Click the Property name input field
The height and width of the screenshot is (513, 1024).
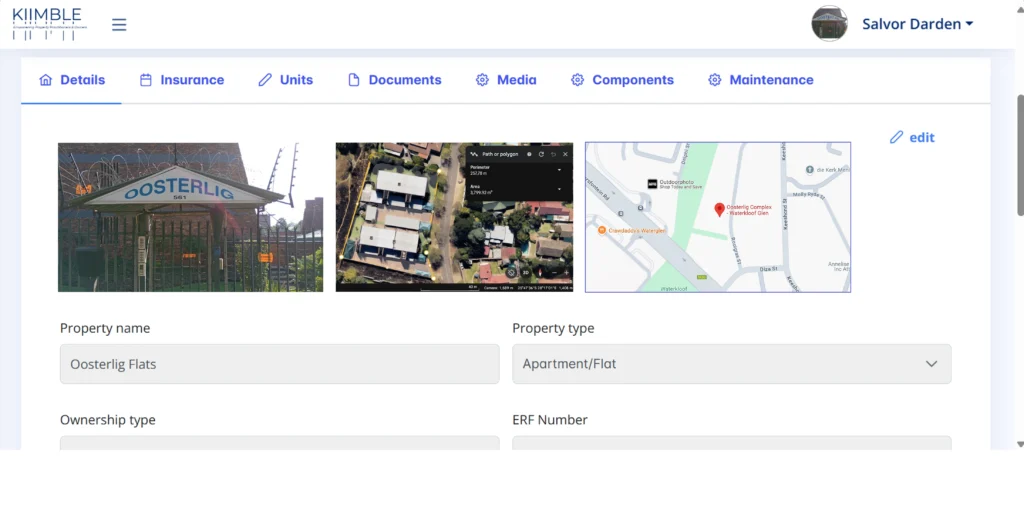pos(279,364)
